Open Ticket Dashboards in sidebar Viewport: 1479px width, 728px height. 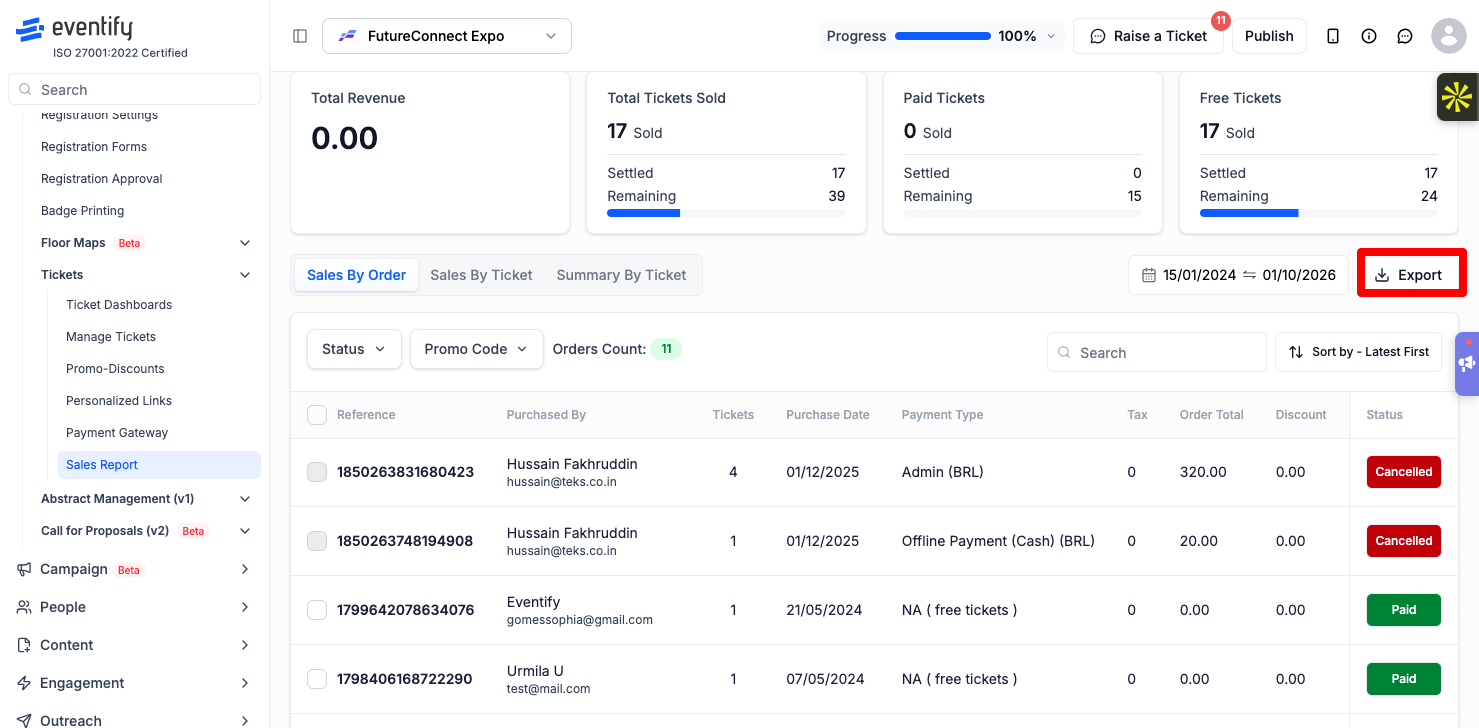pos(119,305)
